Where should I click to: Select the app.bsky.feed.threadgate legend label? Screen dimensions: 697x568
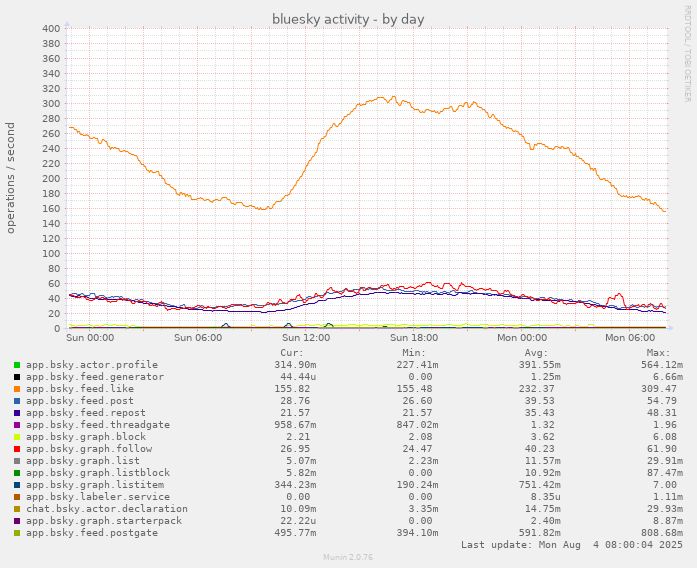click(x=98, y=425)
